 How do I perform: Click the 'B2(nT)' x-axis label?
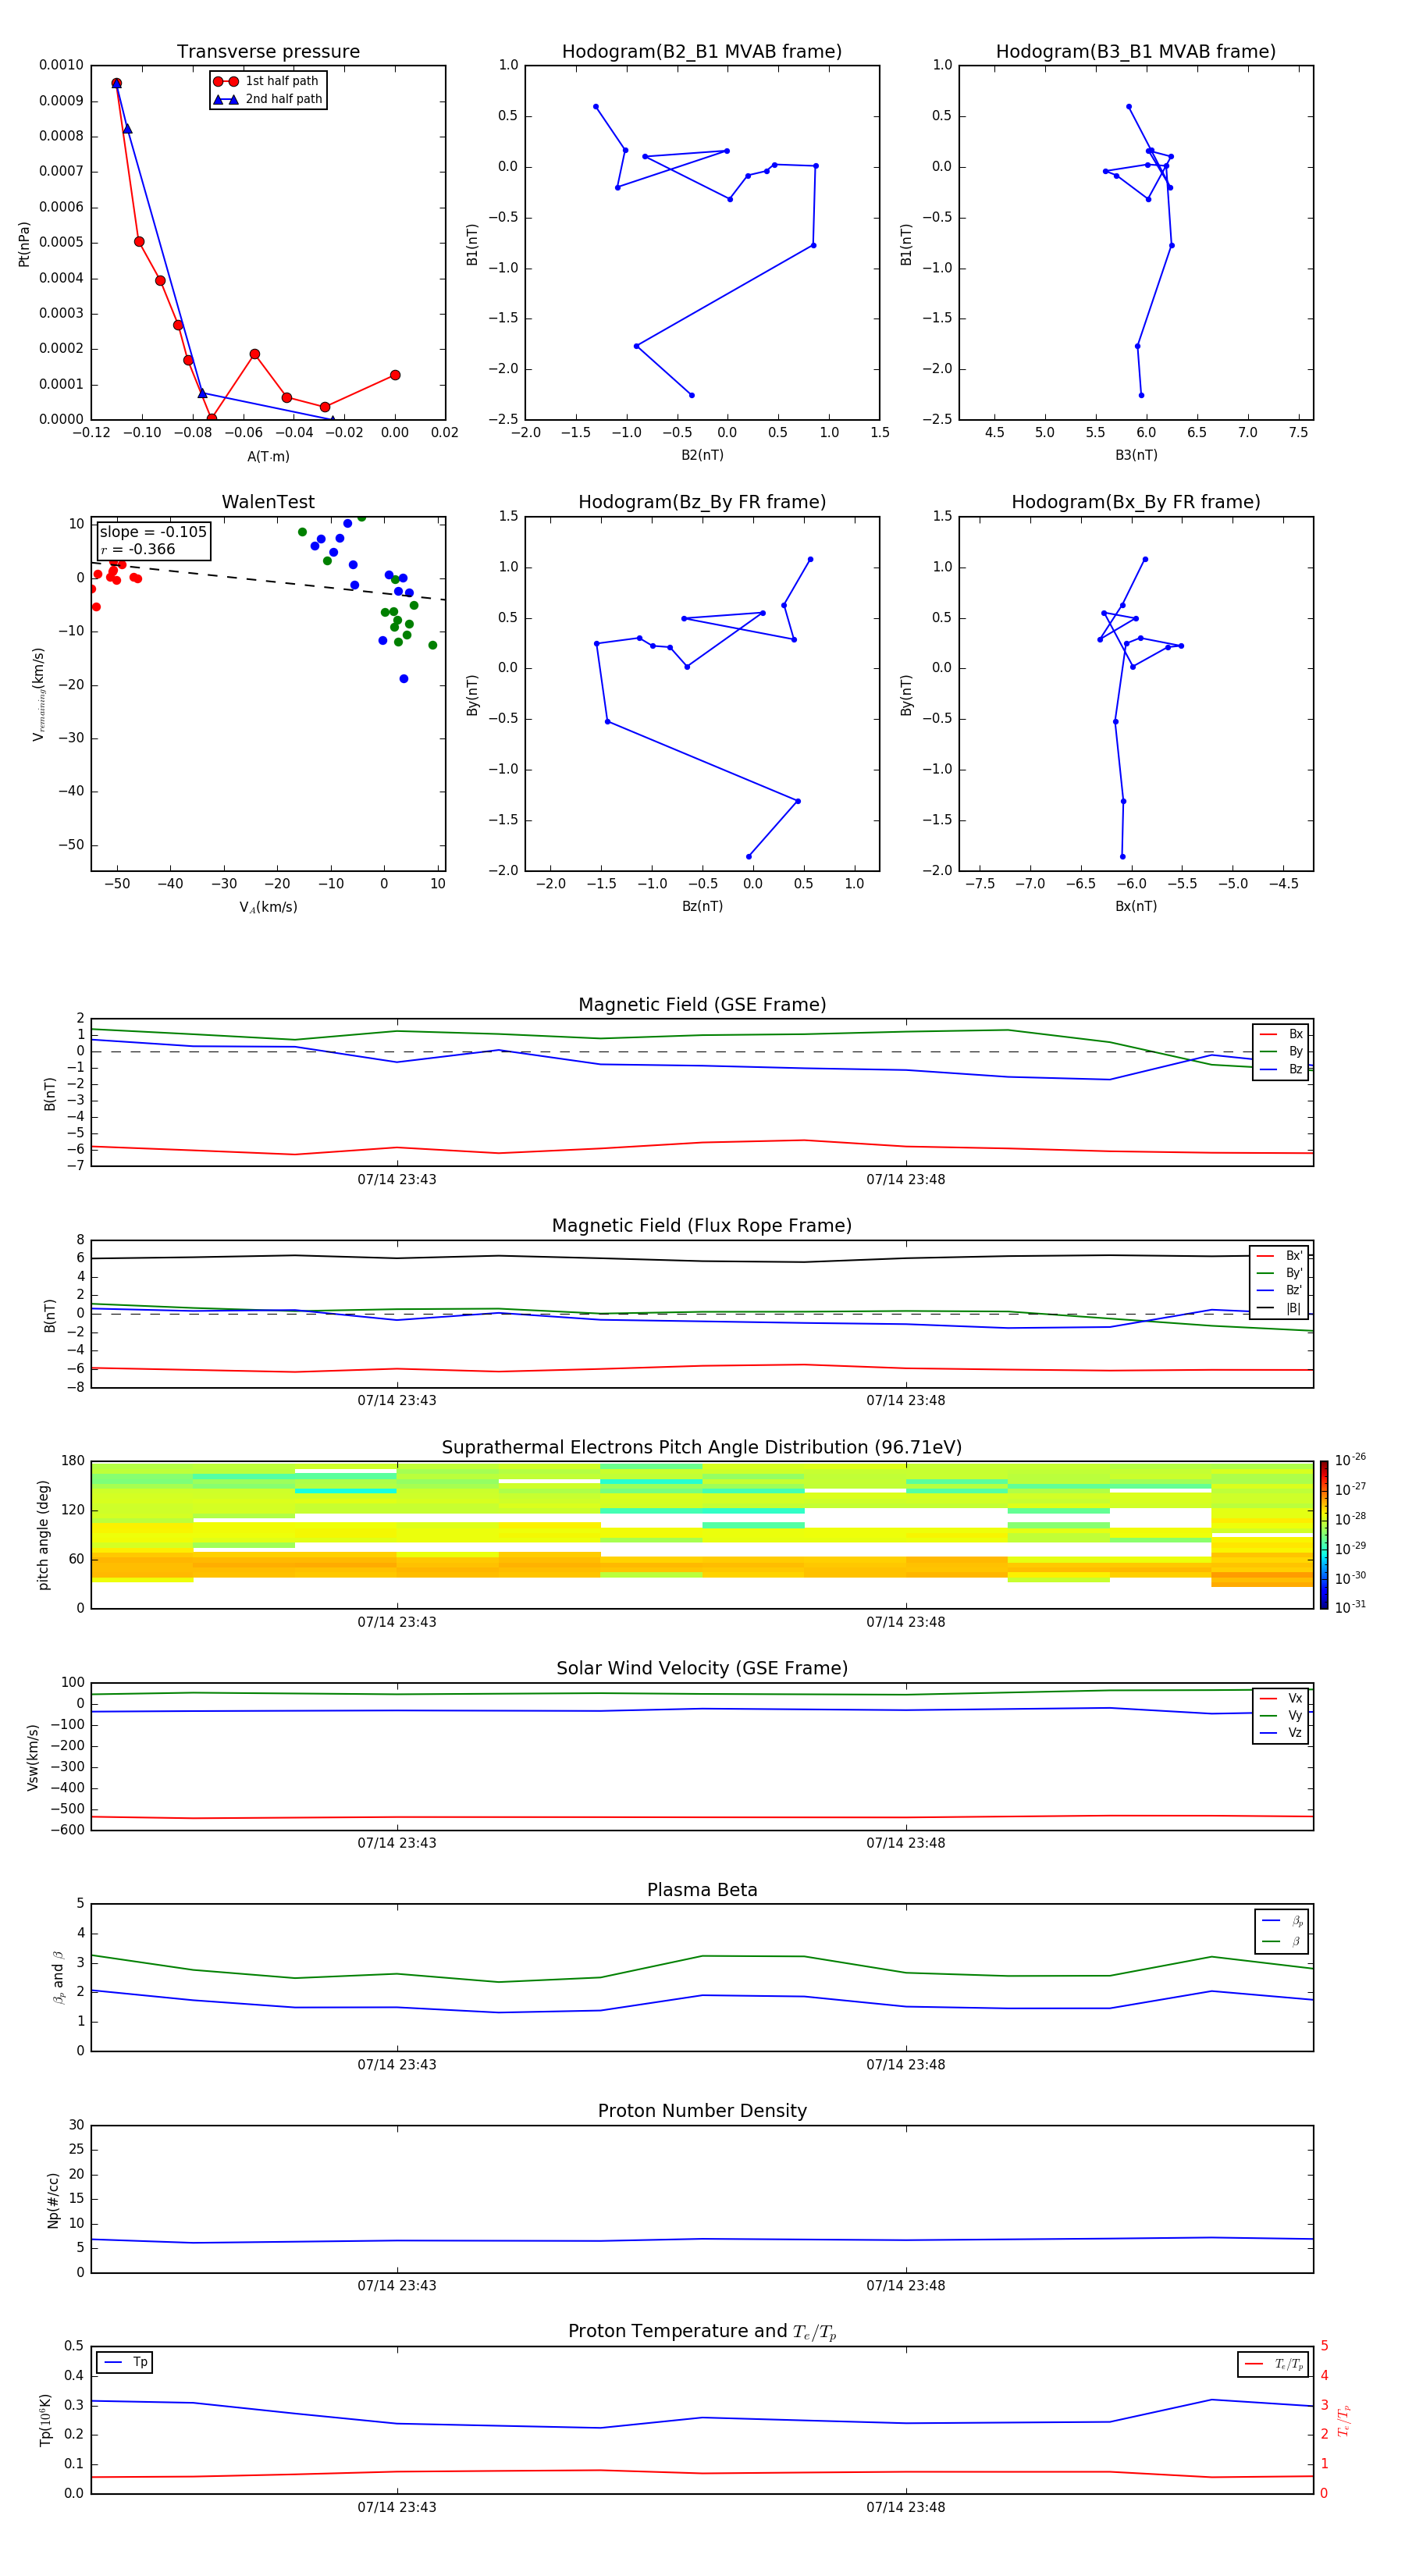pos(702,455)
